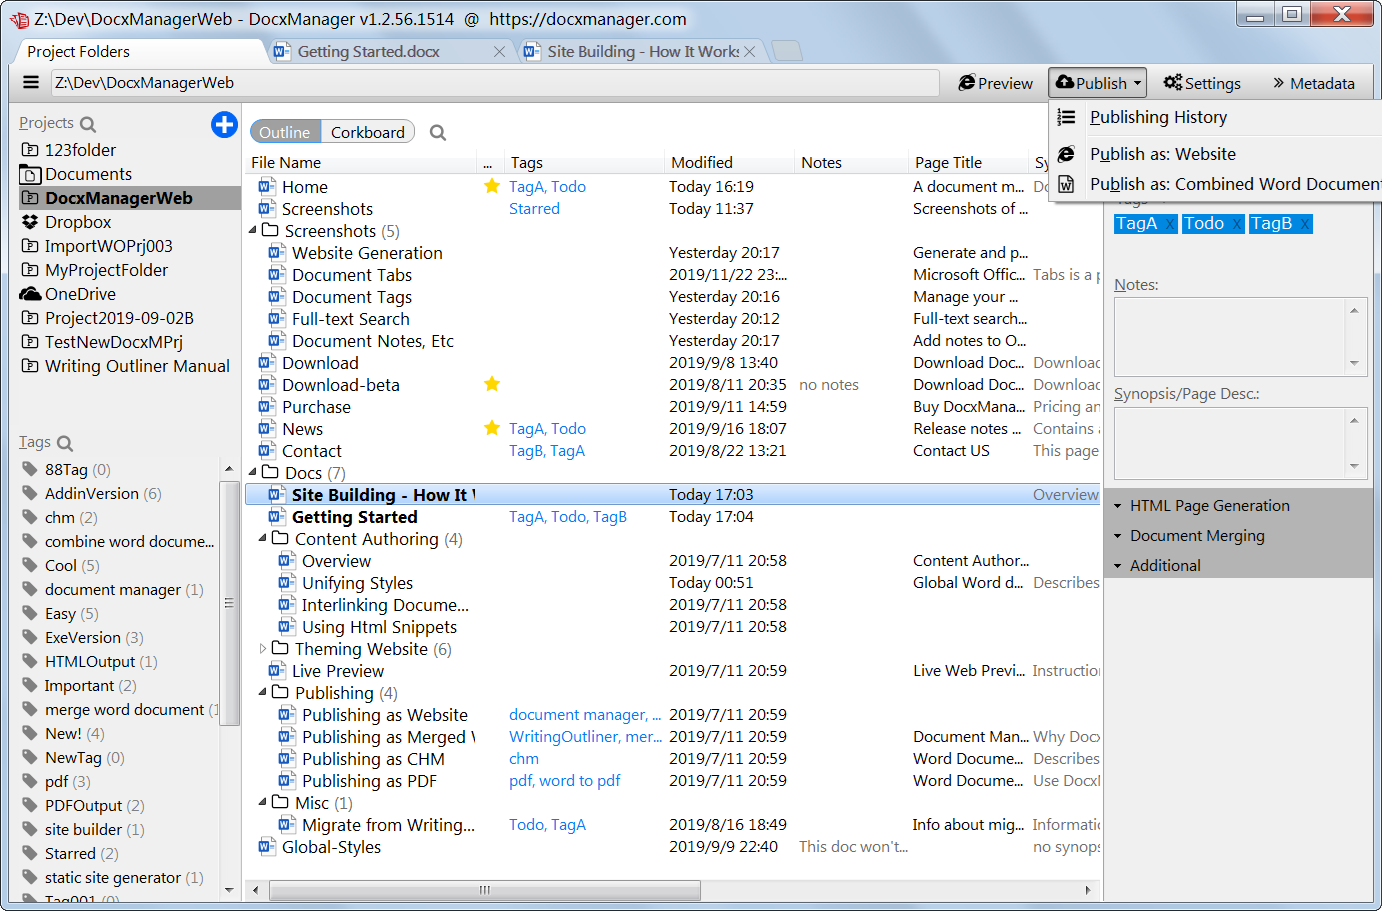
Task: Add new project with blue plus icon
Action: [224, 125]
